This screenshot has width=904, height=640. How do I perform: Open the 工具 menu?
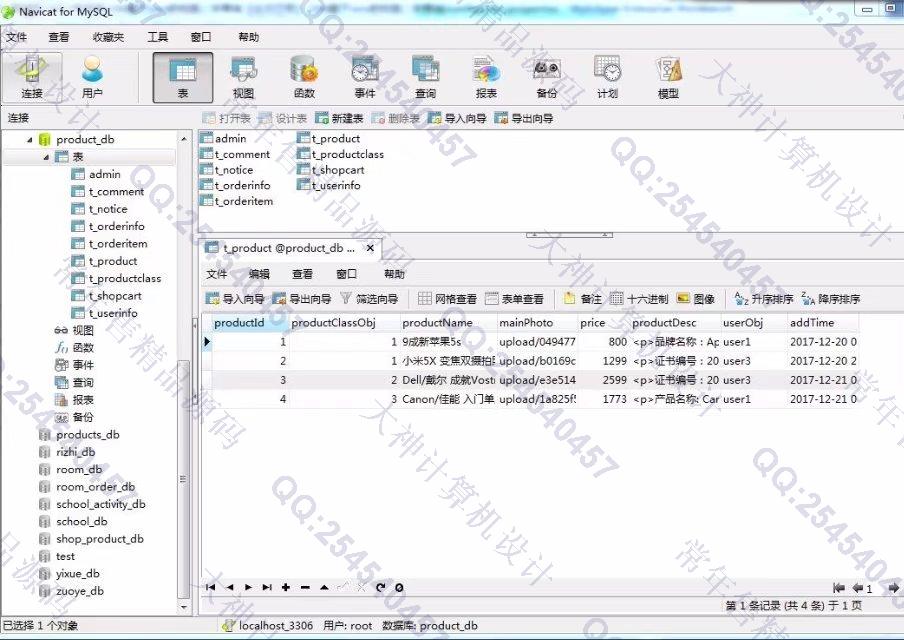(157, 37)
